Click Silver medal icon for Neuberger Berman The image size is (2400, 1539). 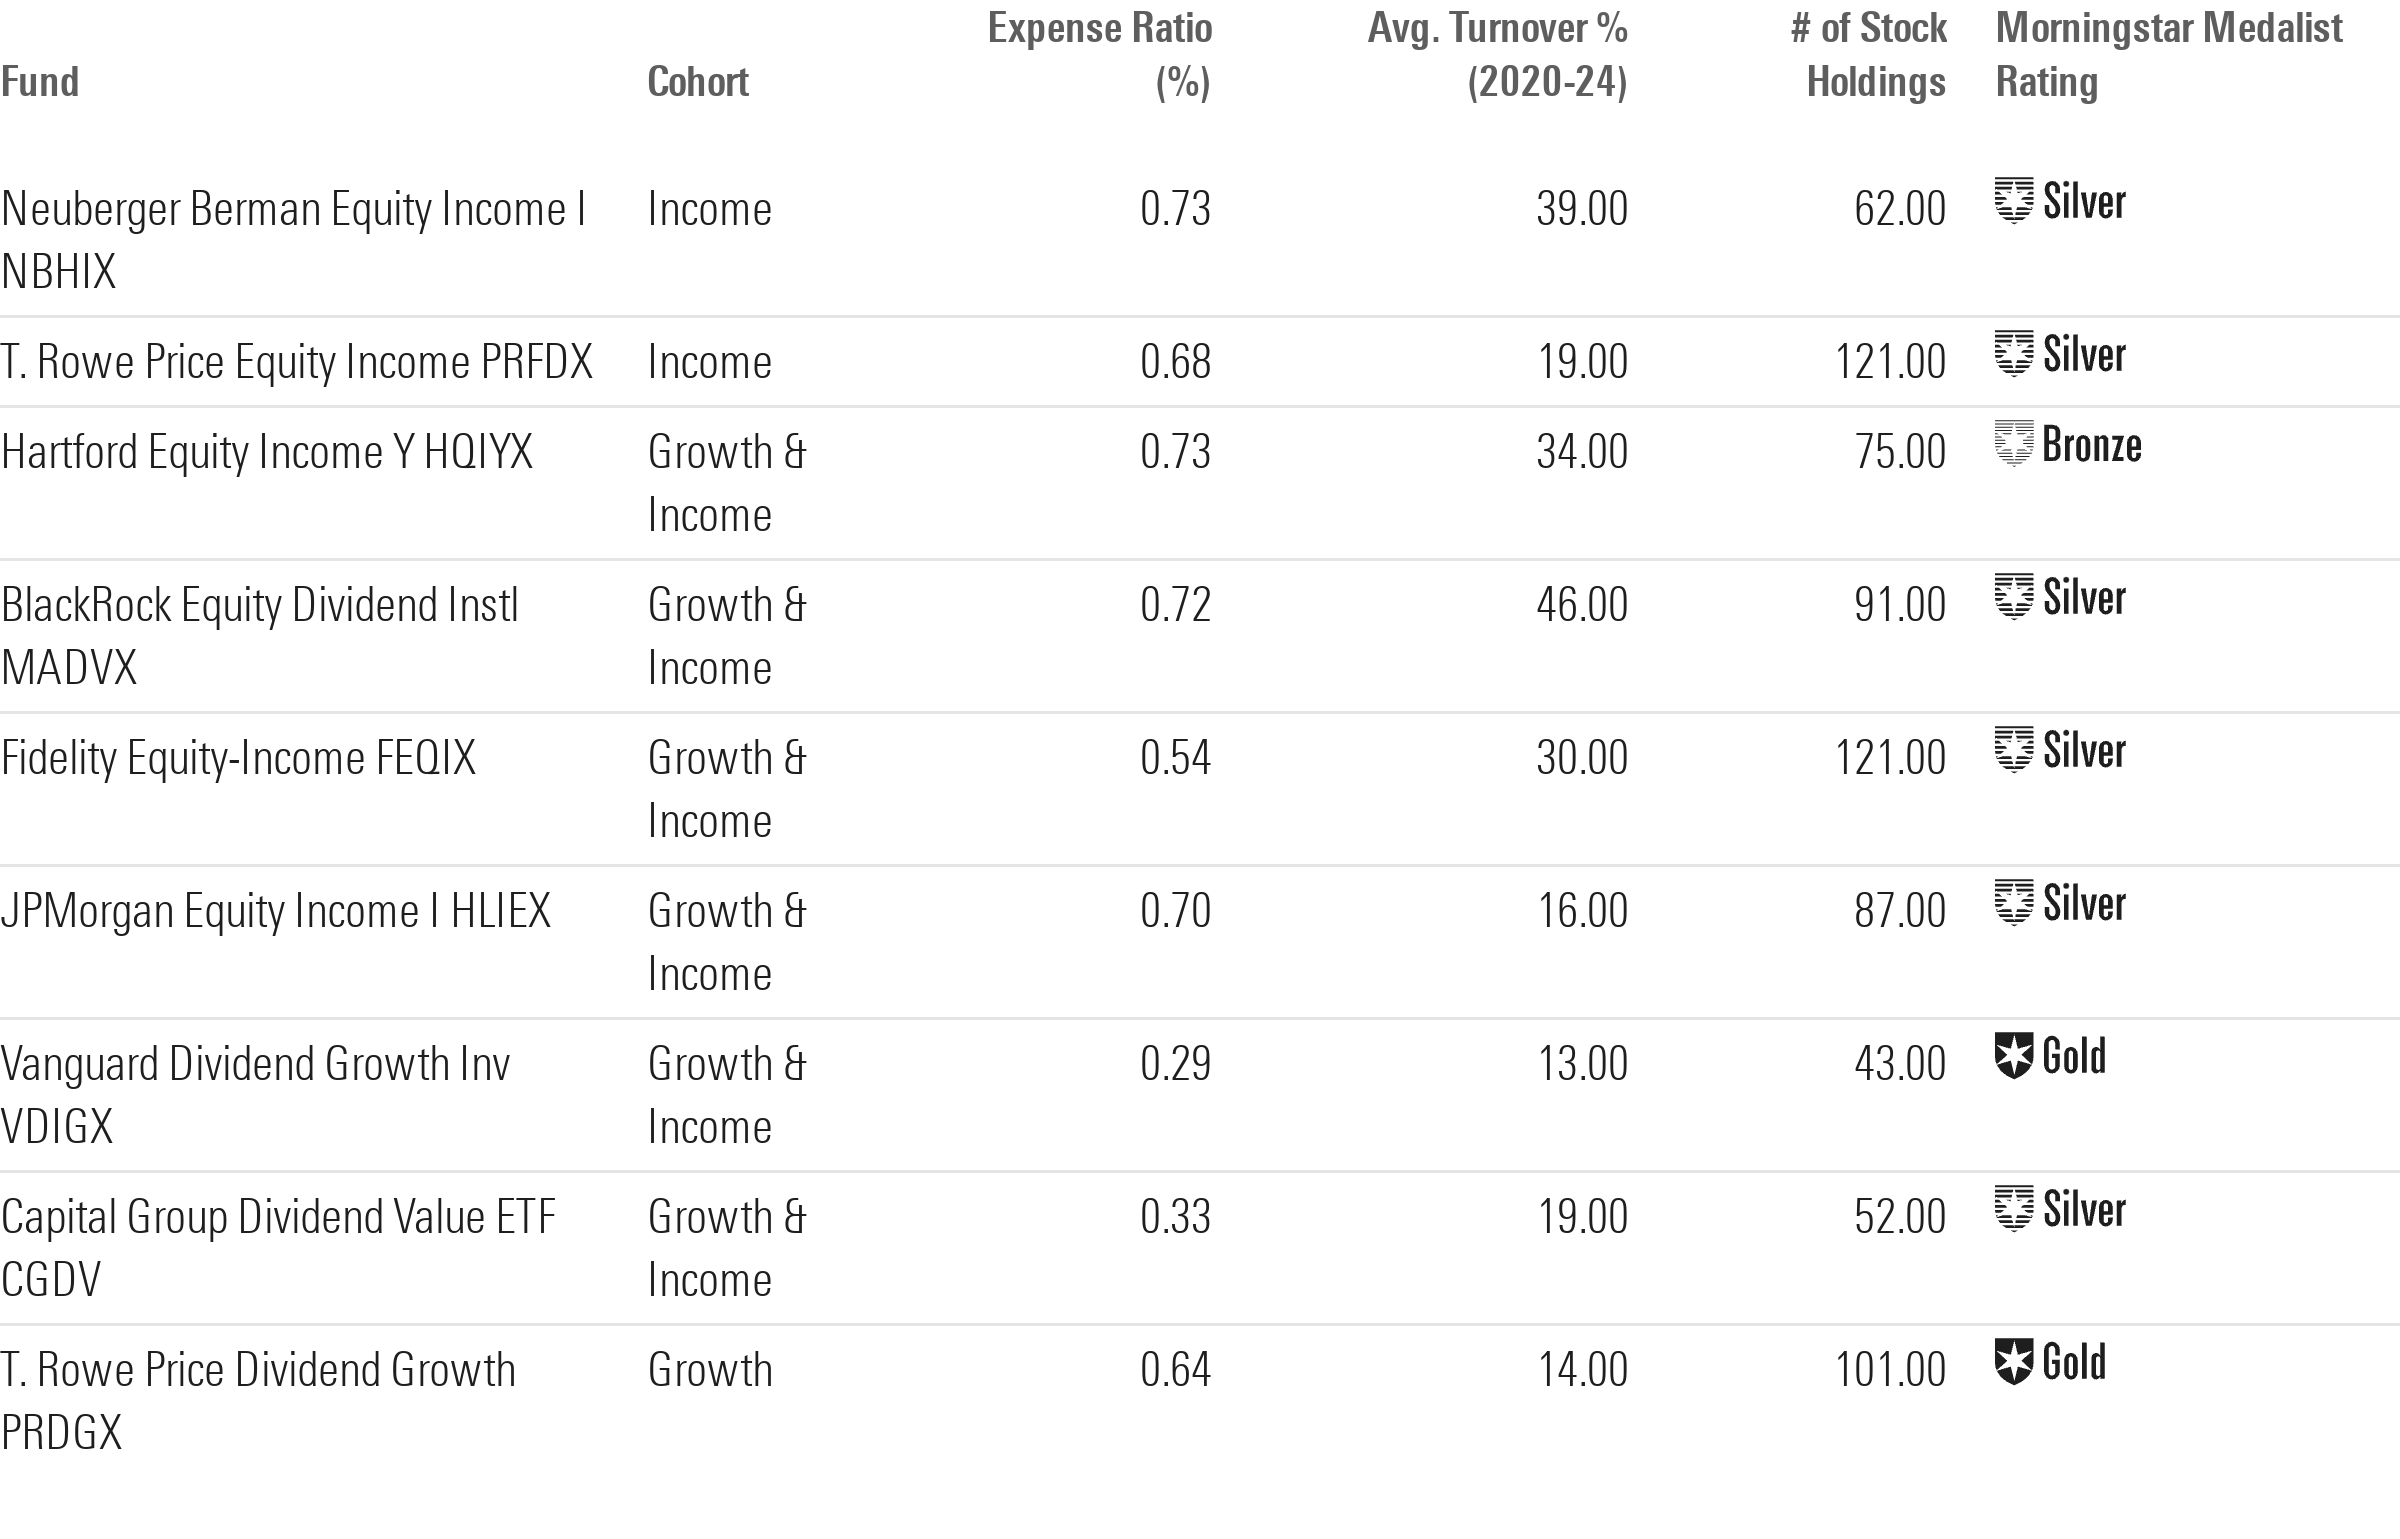(x=2013, y=201)
